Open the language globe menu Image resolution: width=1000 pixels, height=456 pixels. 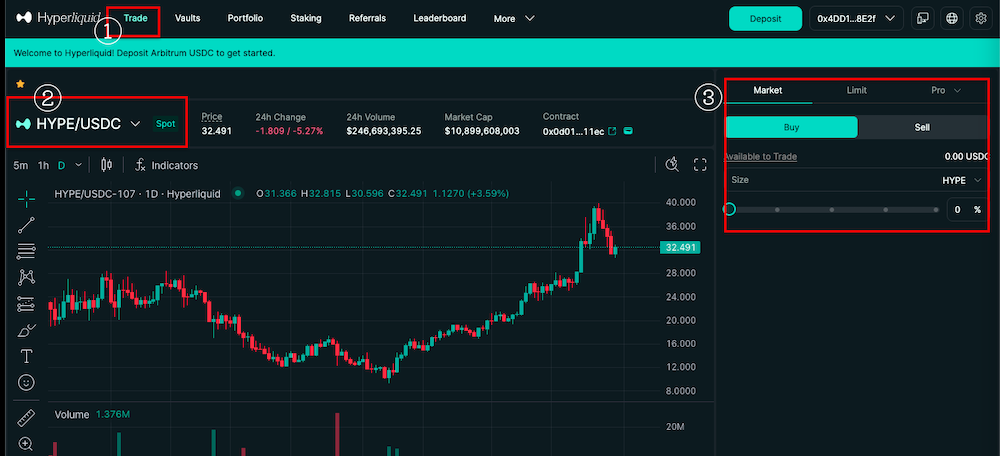(x=952, y=18)
